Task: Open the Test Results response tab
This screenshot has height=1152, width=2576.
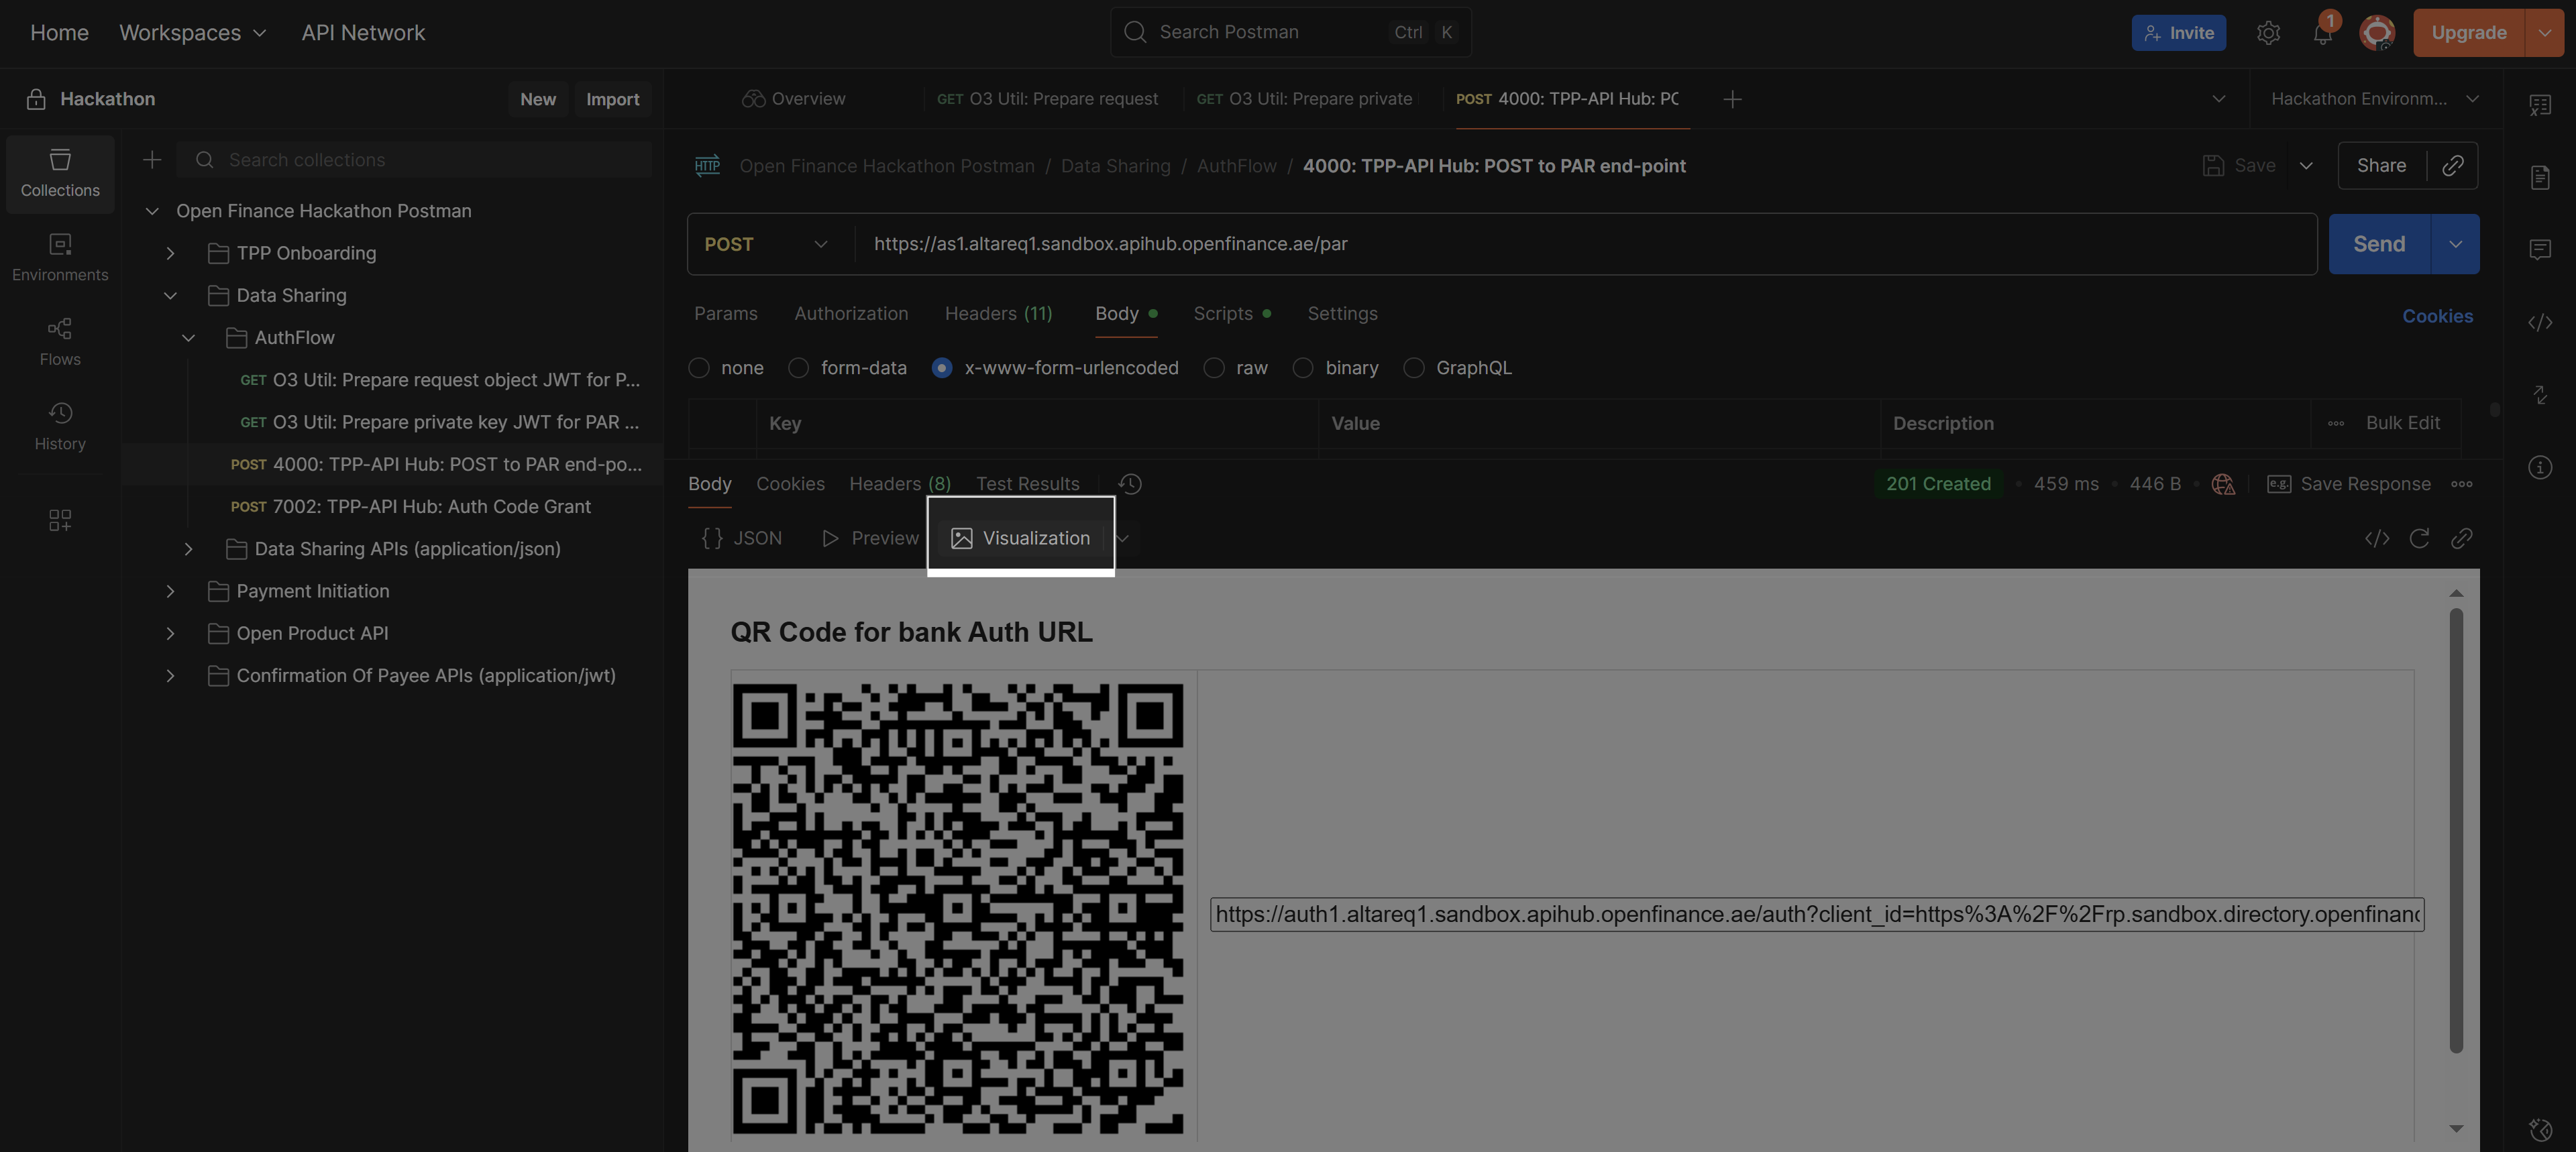Action: tap(1027, 484)
